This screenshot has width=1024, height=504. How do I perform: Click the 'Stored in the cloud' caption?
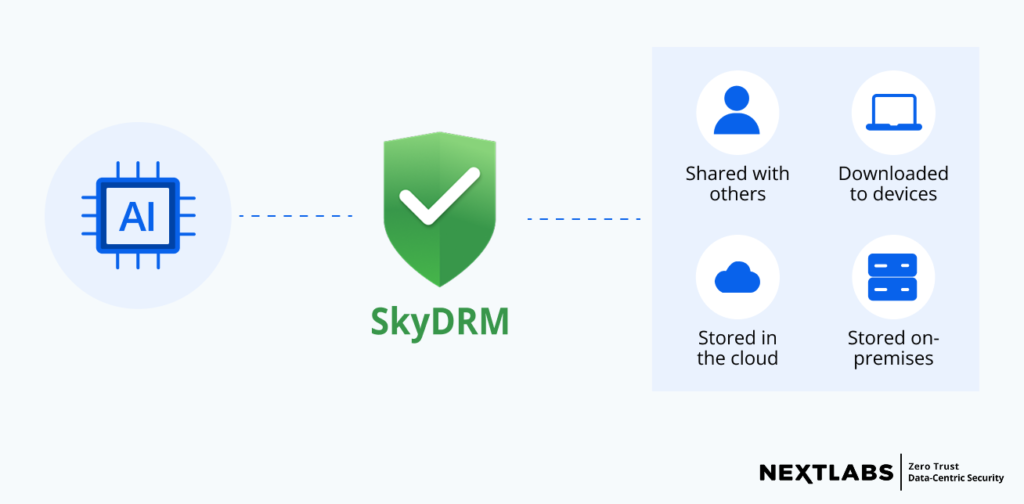coord(737,348)
